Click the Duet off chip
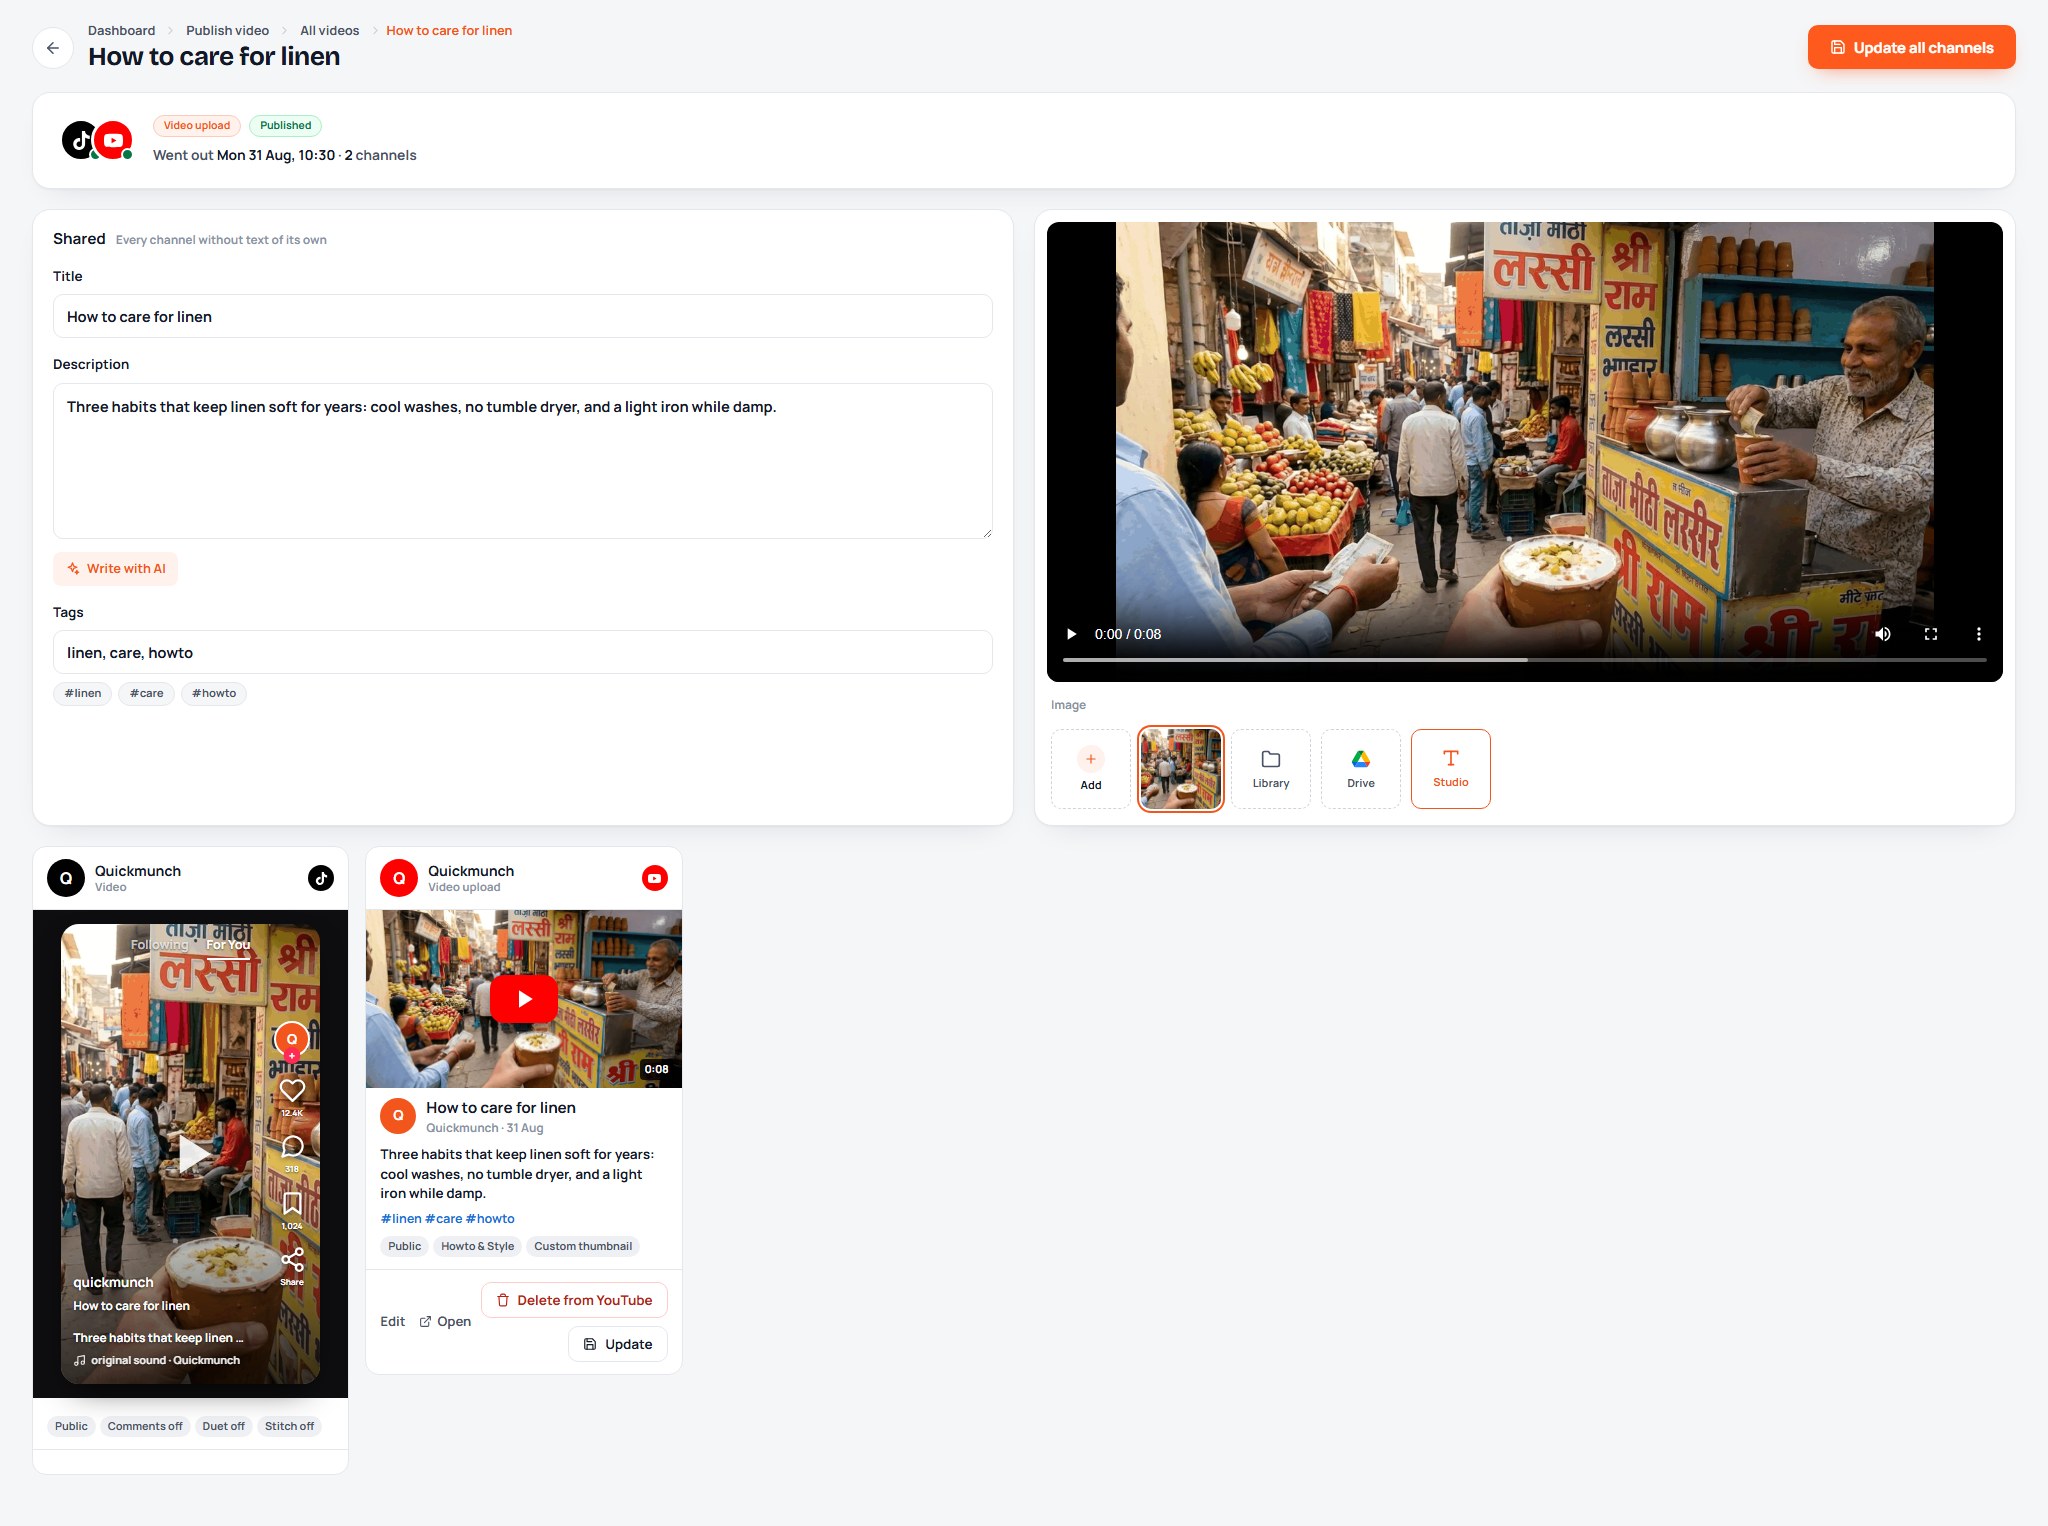 pyautogui.click(x=223, y=1426)
